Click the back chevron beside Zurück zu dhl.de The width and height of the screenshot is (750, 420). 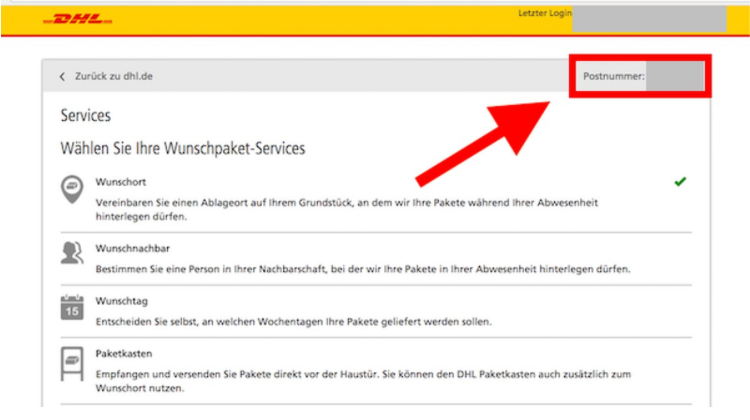pyautogui.click(x=62, y=77)
